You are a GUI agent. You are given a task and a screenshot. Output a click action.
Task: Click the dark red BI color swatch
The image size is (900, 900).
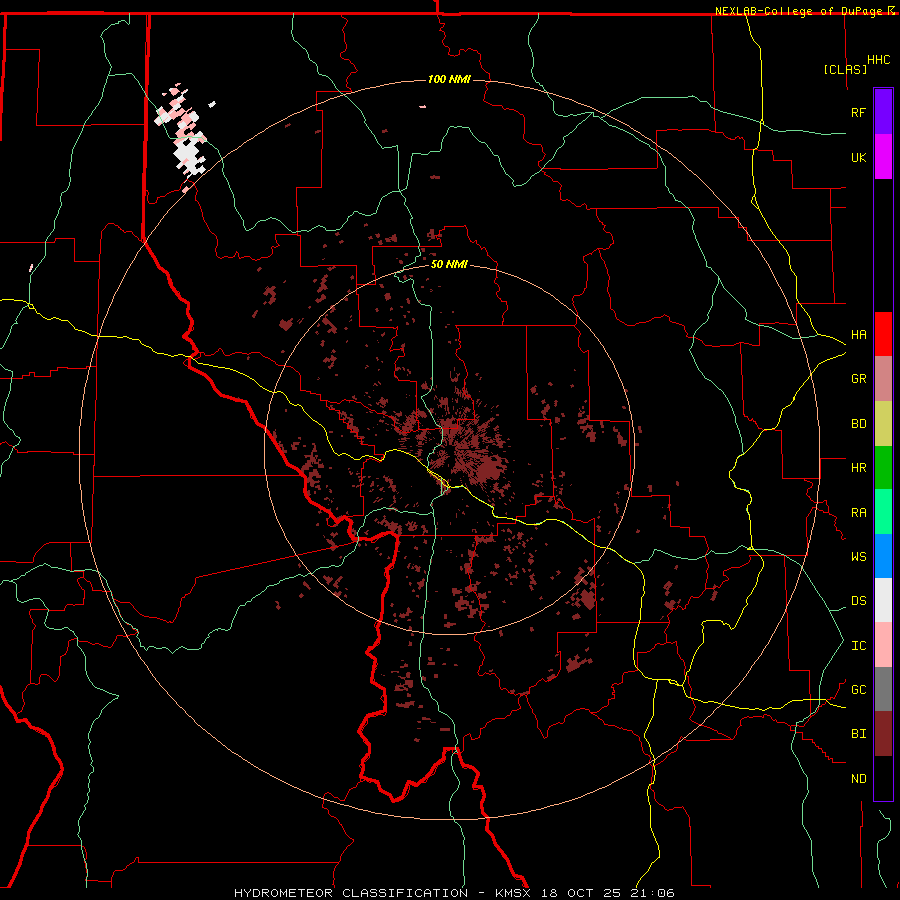[883, 734]
